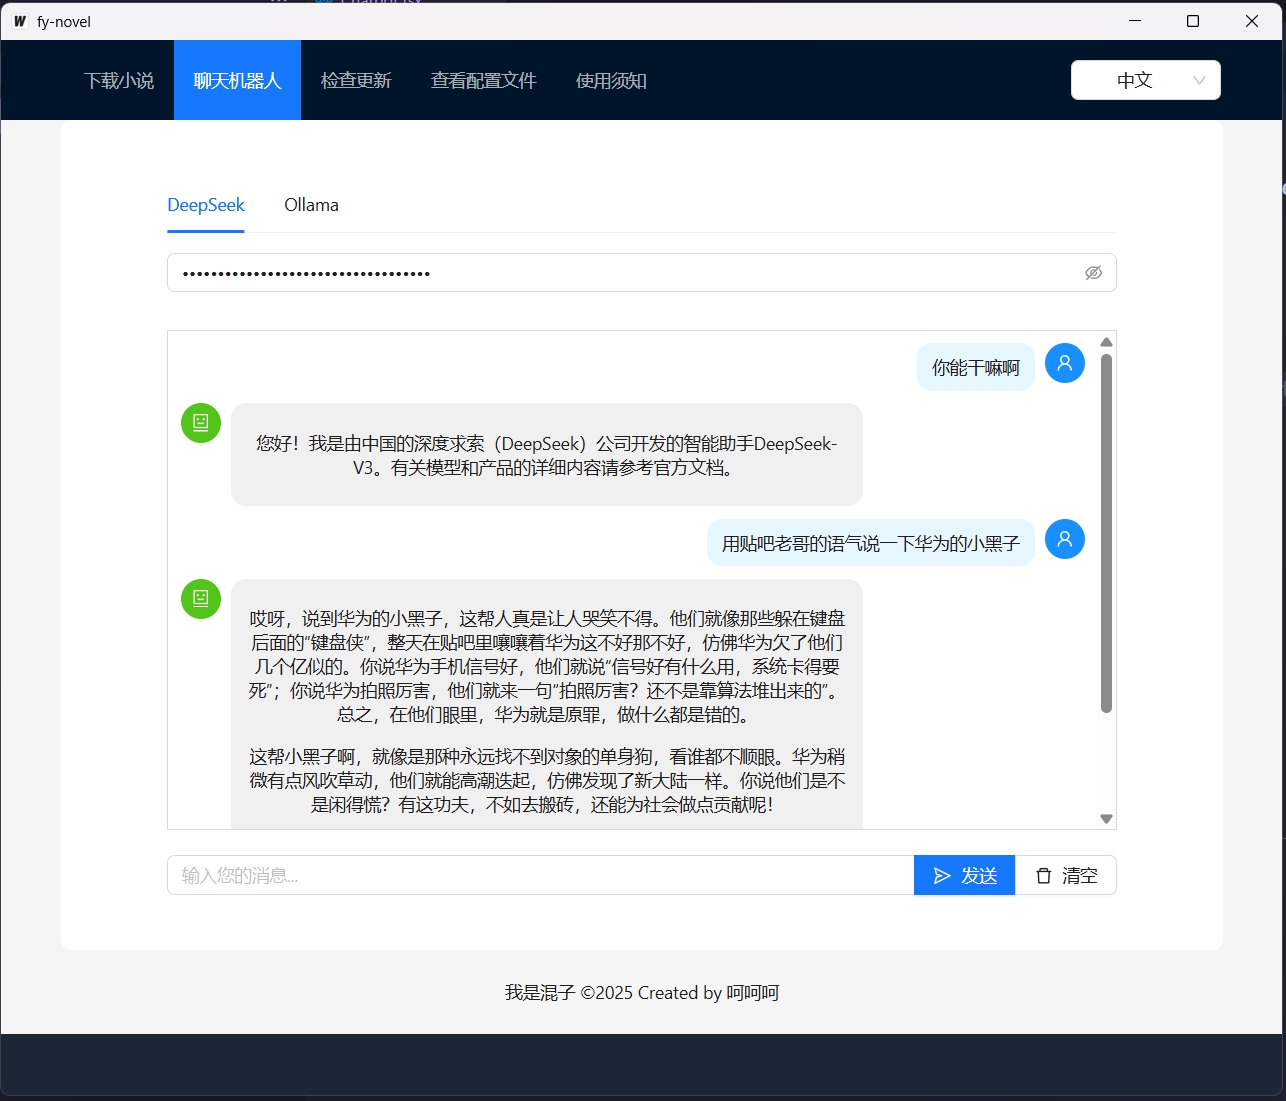Maximize the fy-novel window
1286x1101 pixels.
1193,21
